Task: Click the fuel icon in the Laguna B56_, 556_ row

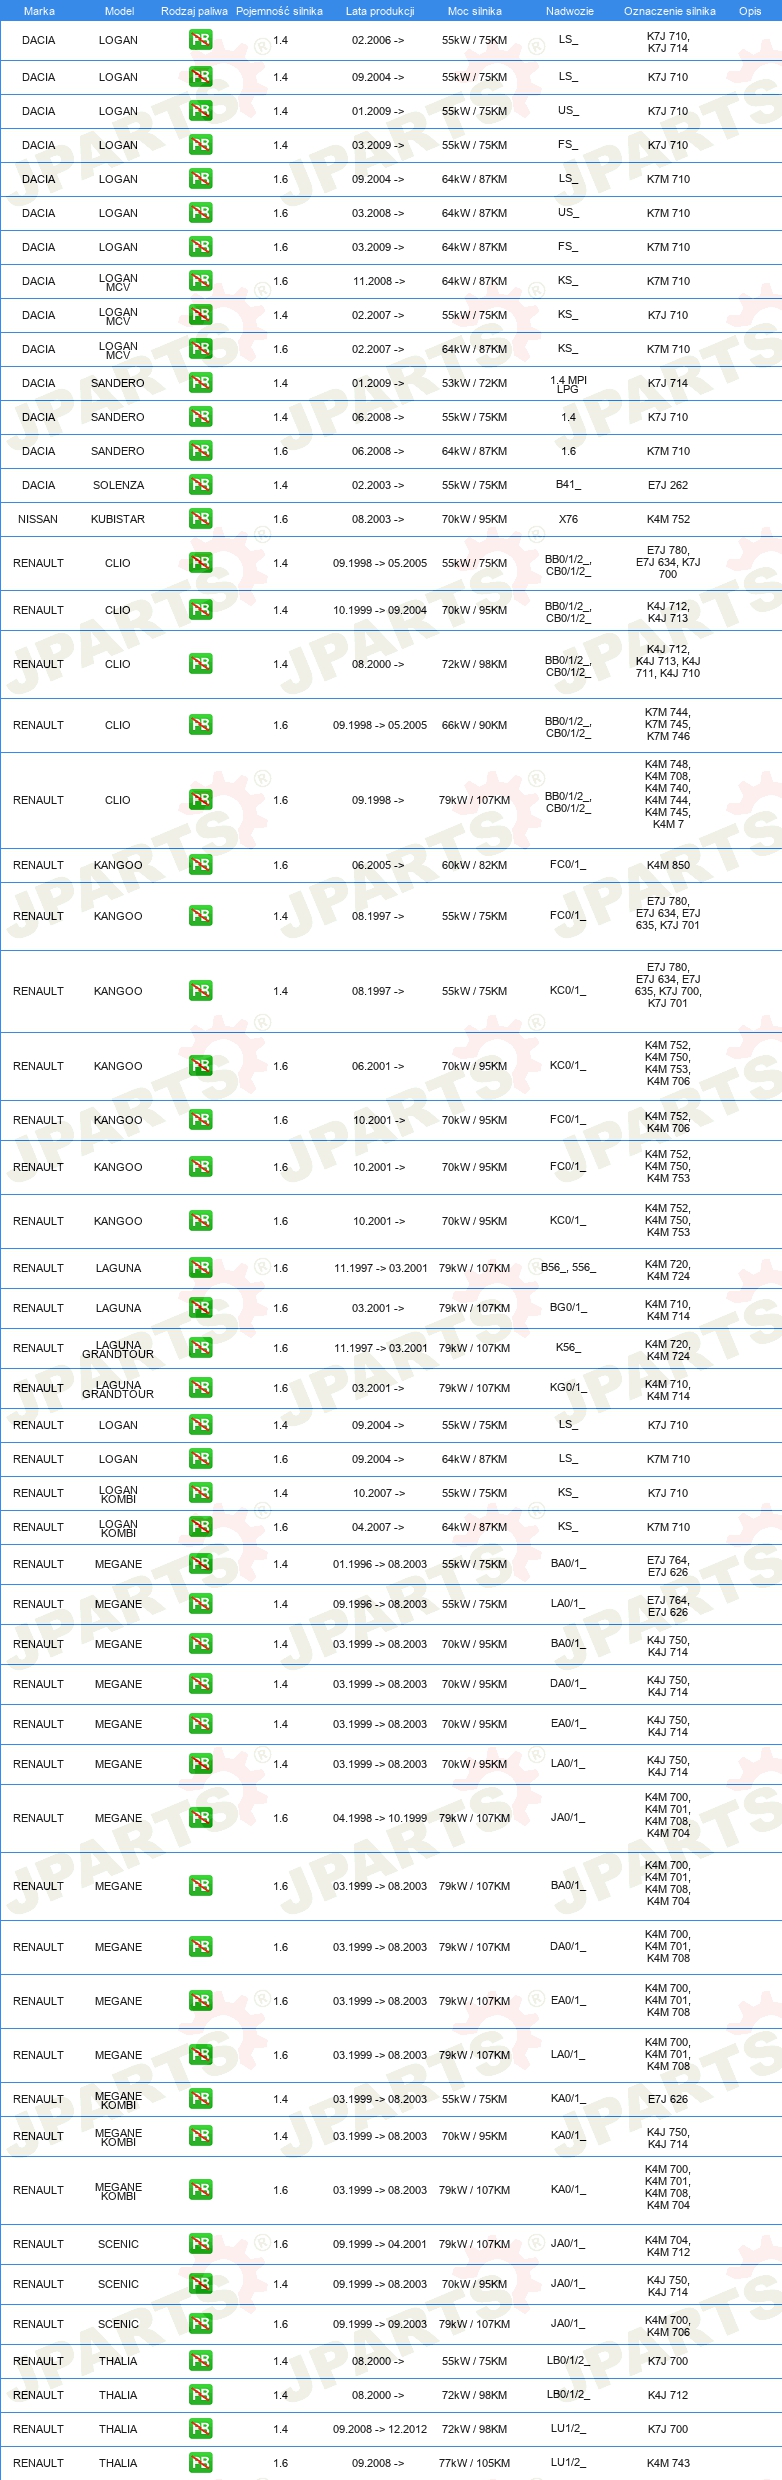Action: point(200,1267)
